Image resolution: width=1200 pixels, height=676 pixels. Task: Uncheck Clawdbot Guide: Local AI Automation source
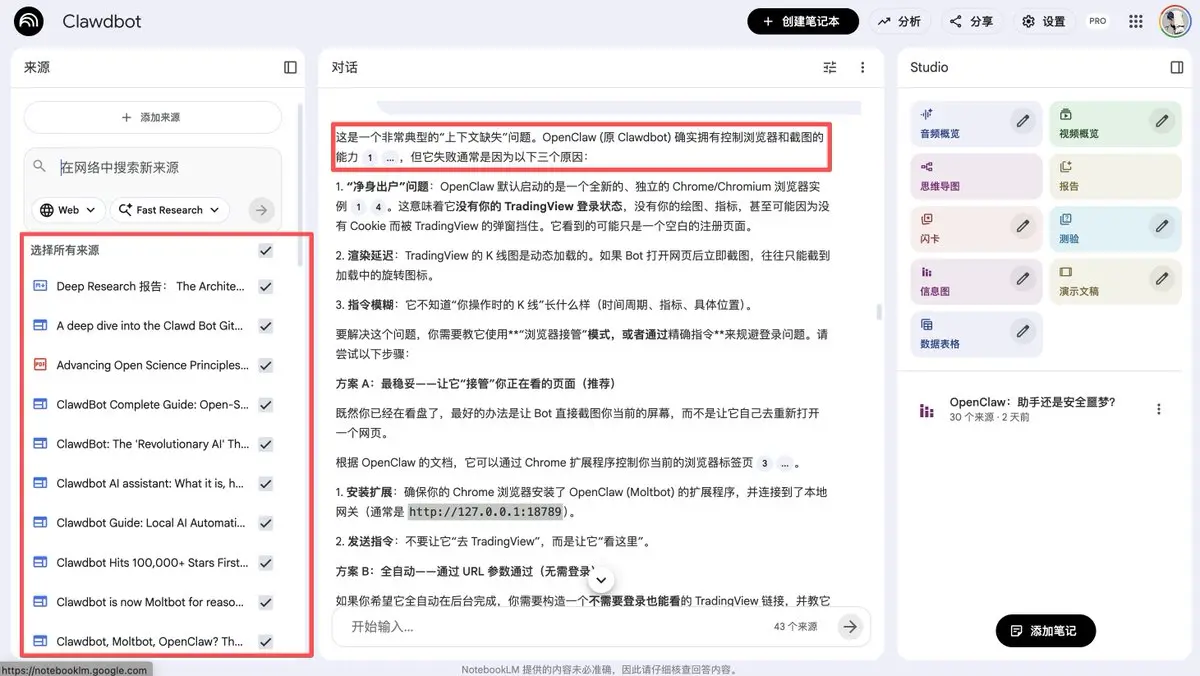(x=265, y=523)
